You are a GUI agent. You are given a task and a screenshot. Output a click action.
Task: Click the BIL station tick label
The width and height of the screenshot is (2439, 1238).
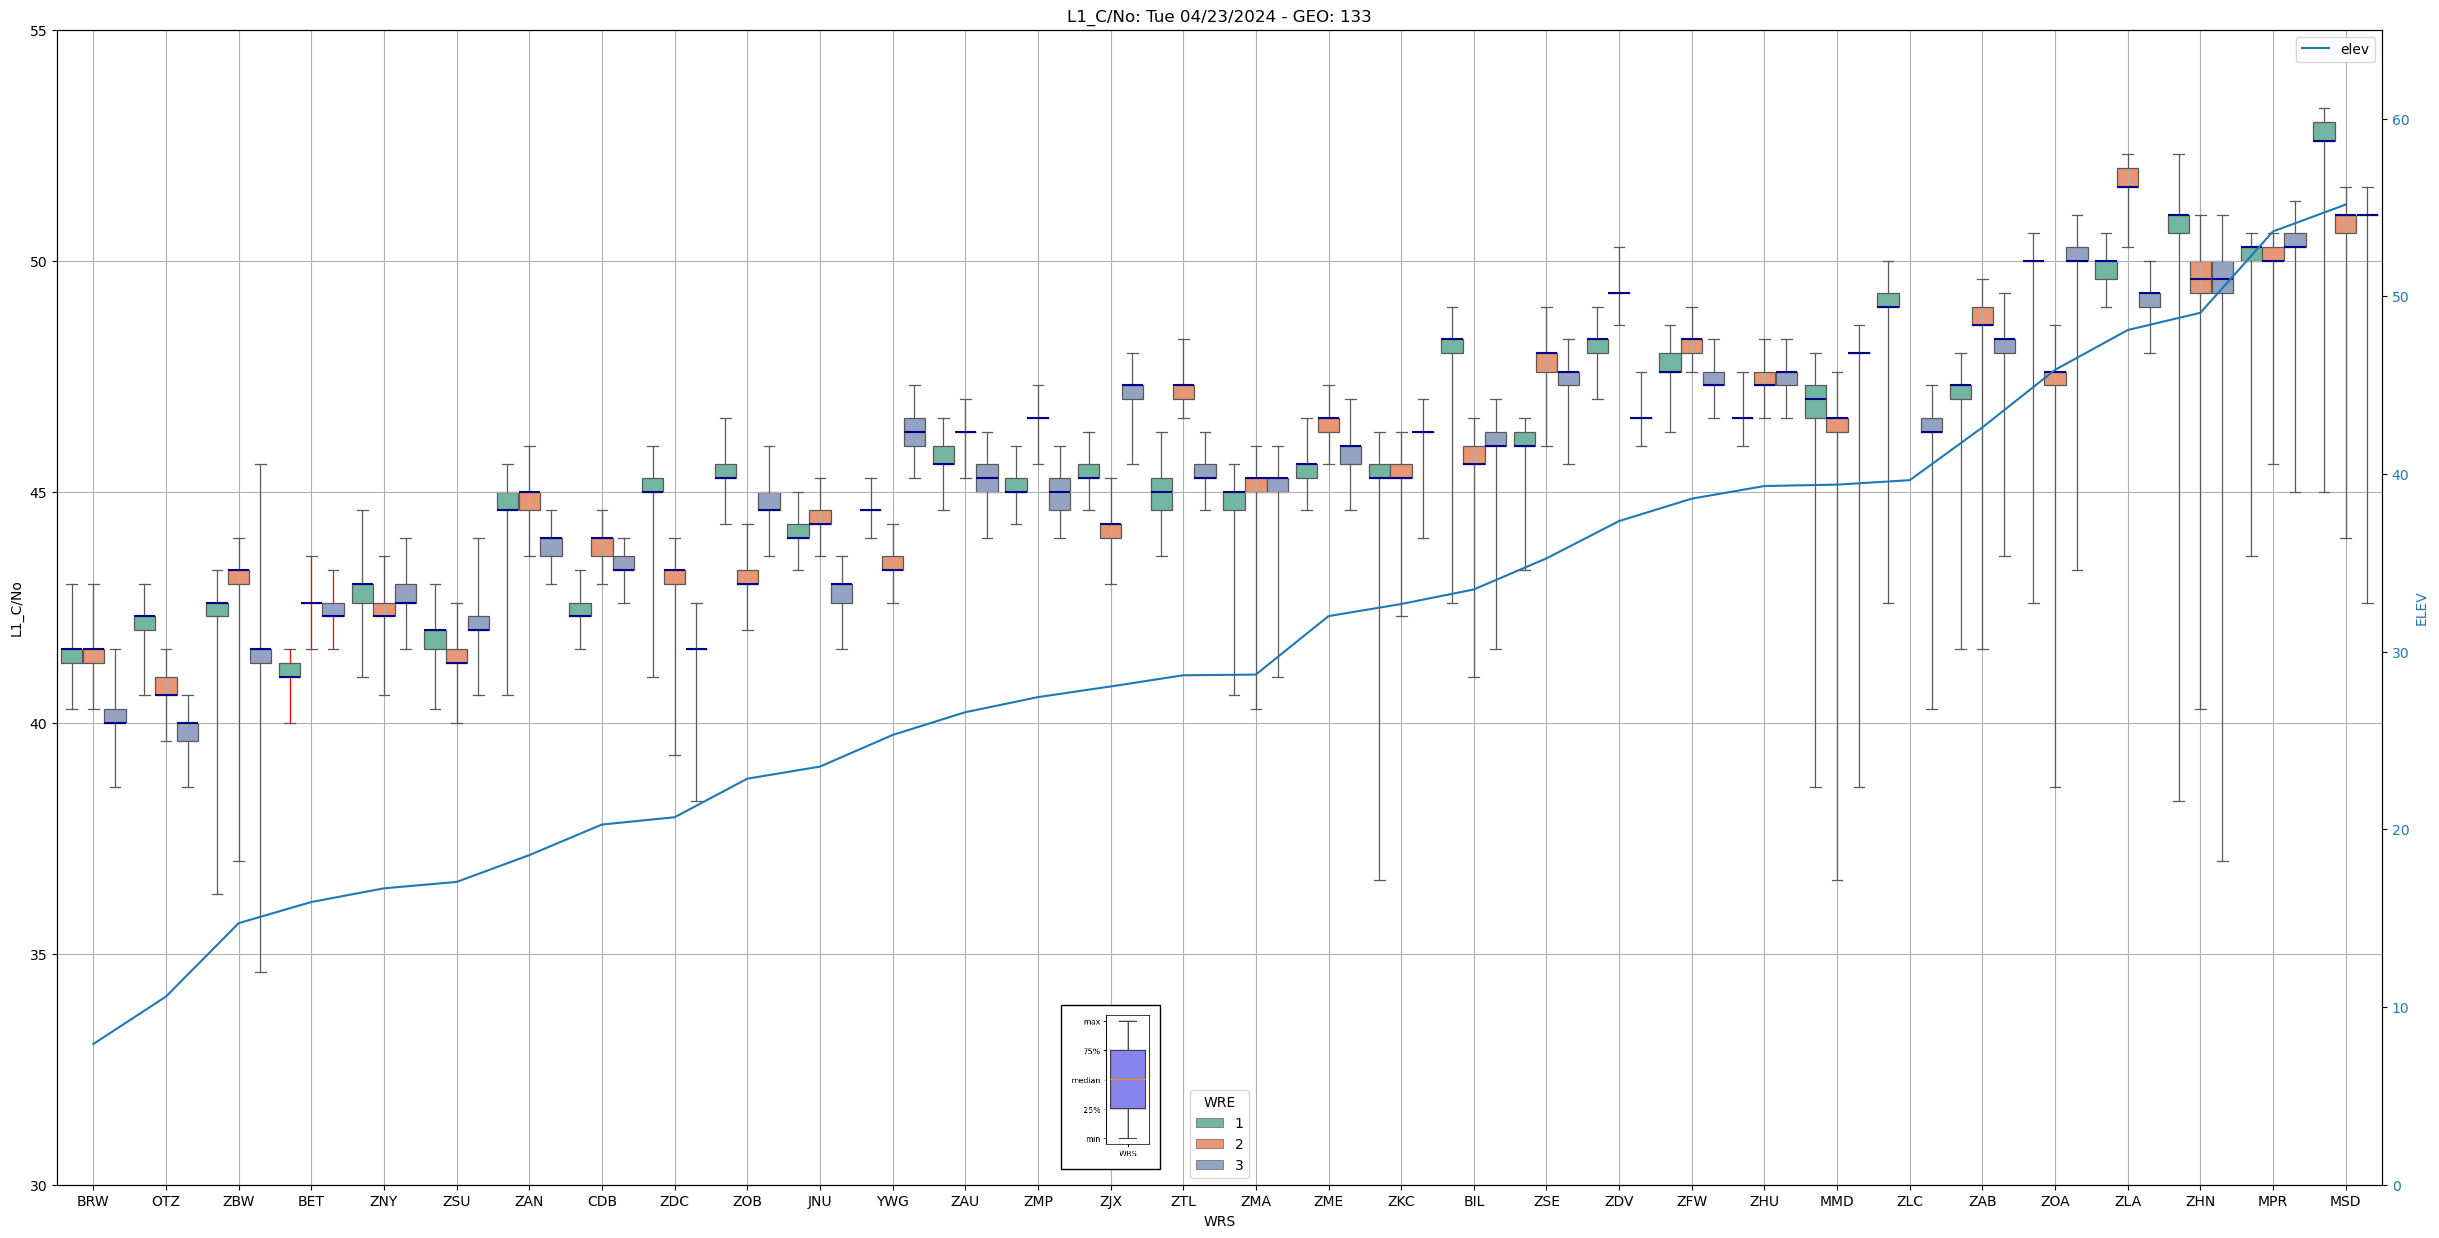click(1473, 1201)
